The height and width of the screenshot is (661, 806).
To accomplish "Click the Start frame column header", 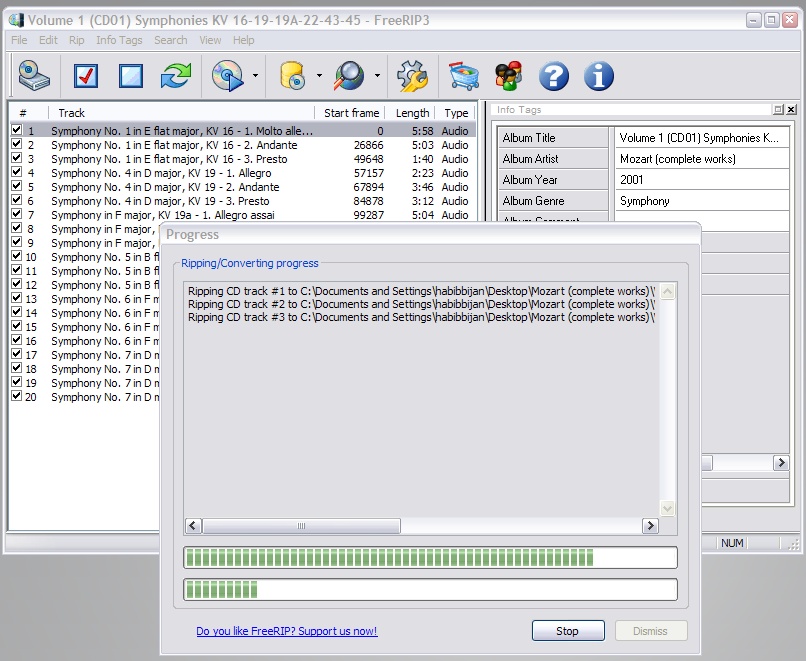I will click(x=351, y=113).
